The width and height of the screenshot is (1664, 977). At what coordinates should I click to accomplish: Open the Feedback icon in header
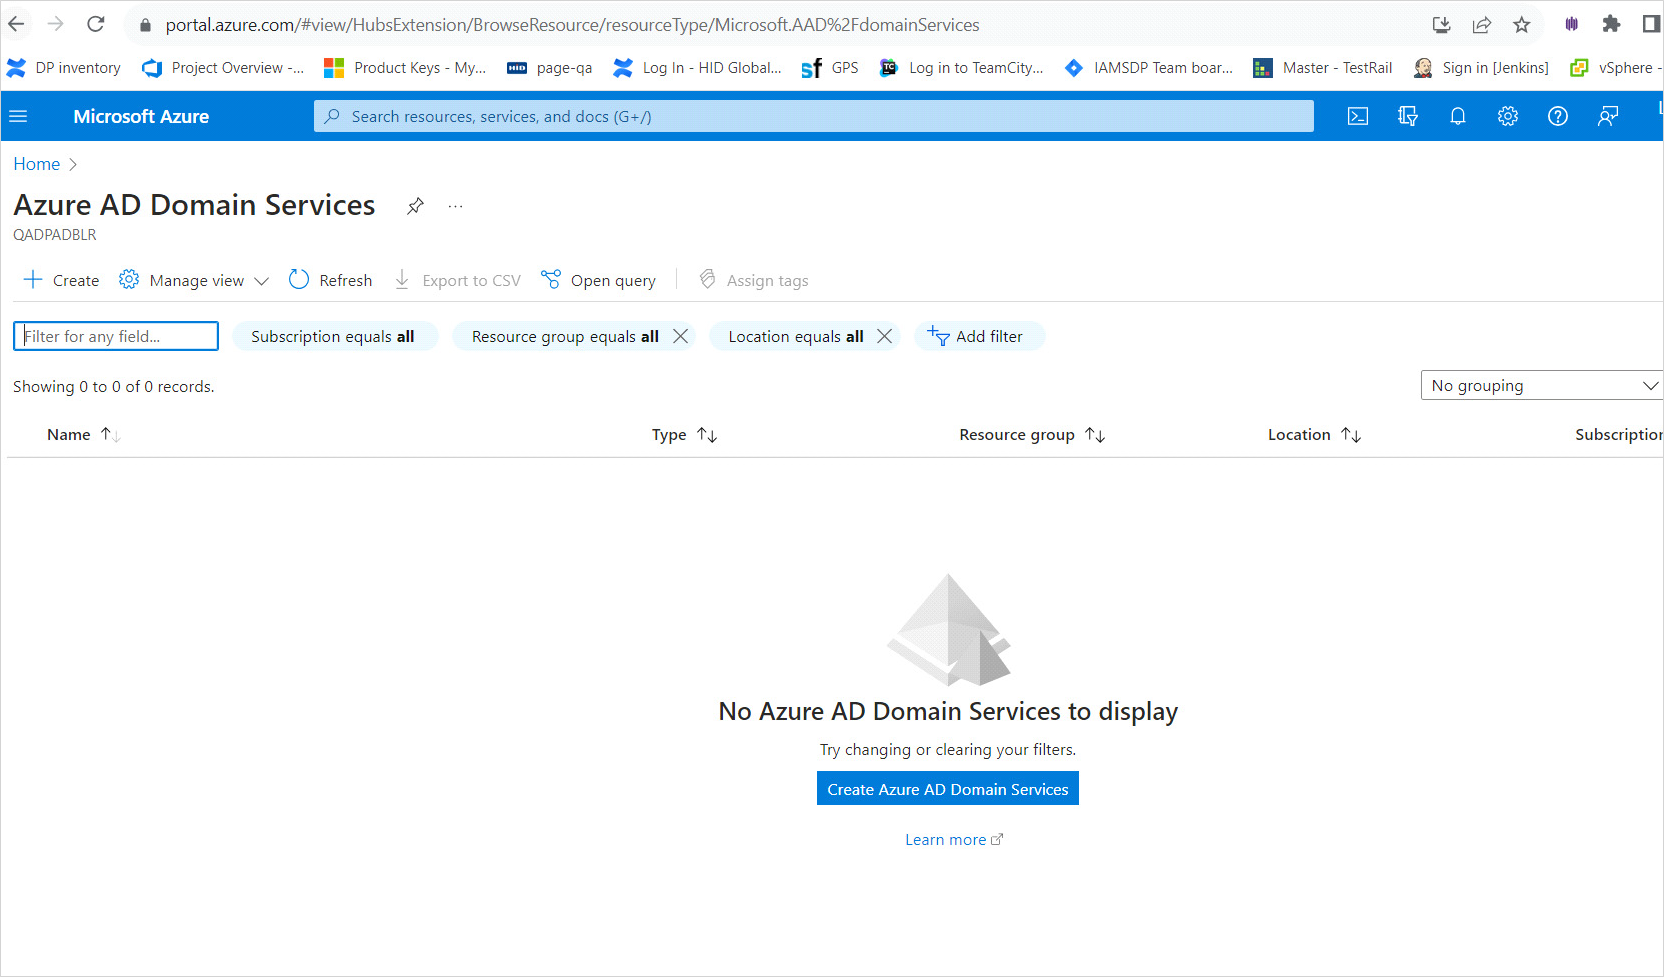[x=1607, y=117]
